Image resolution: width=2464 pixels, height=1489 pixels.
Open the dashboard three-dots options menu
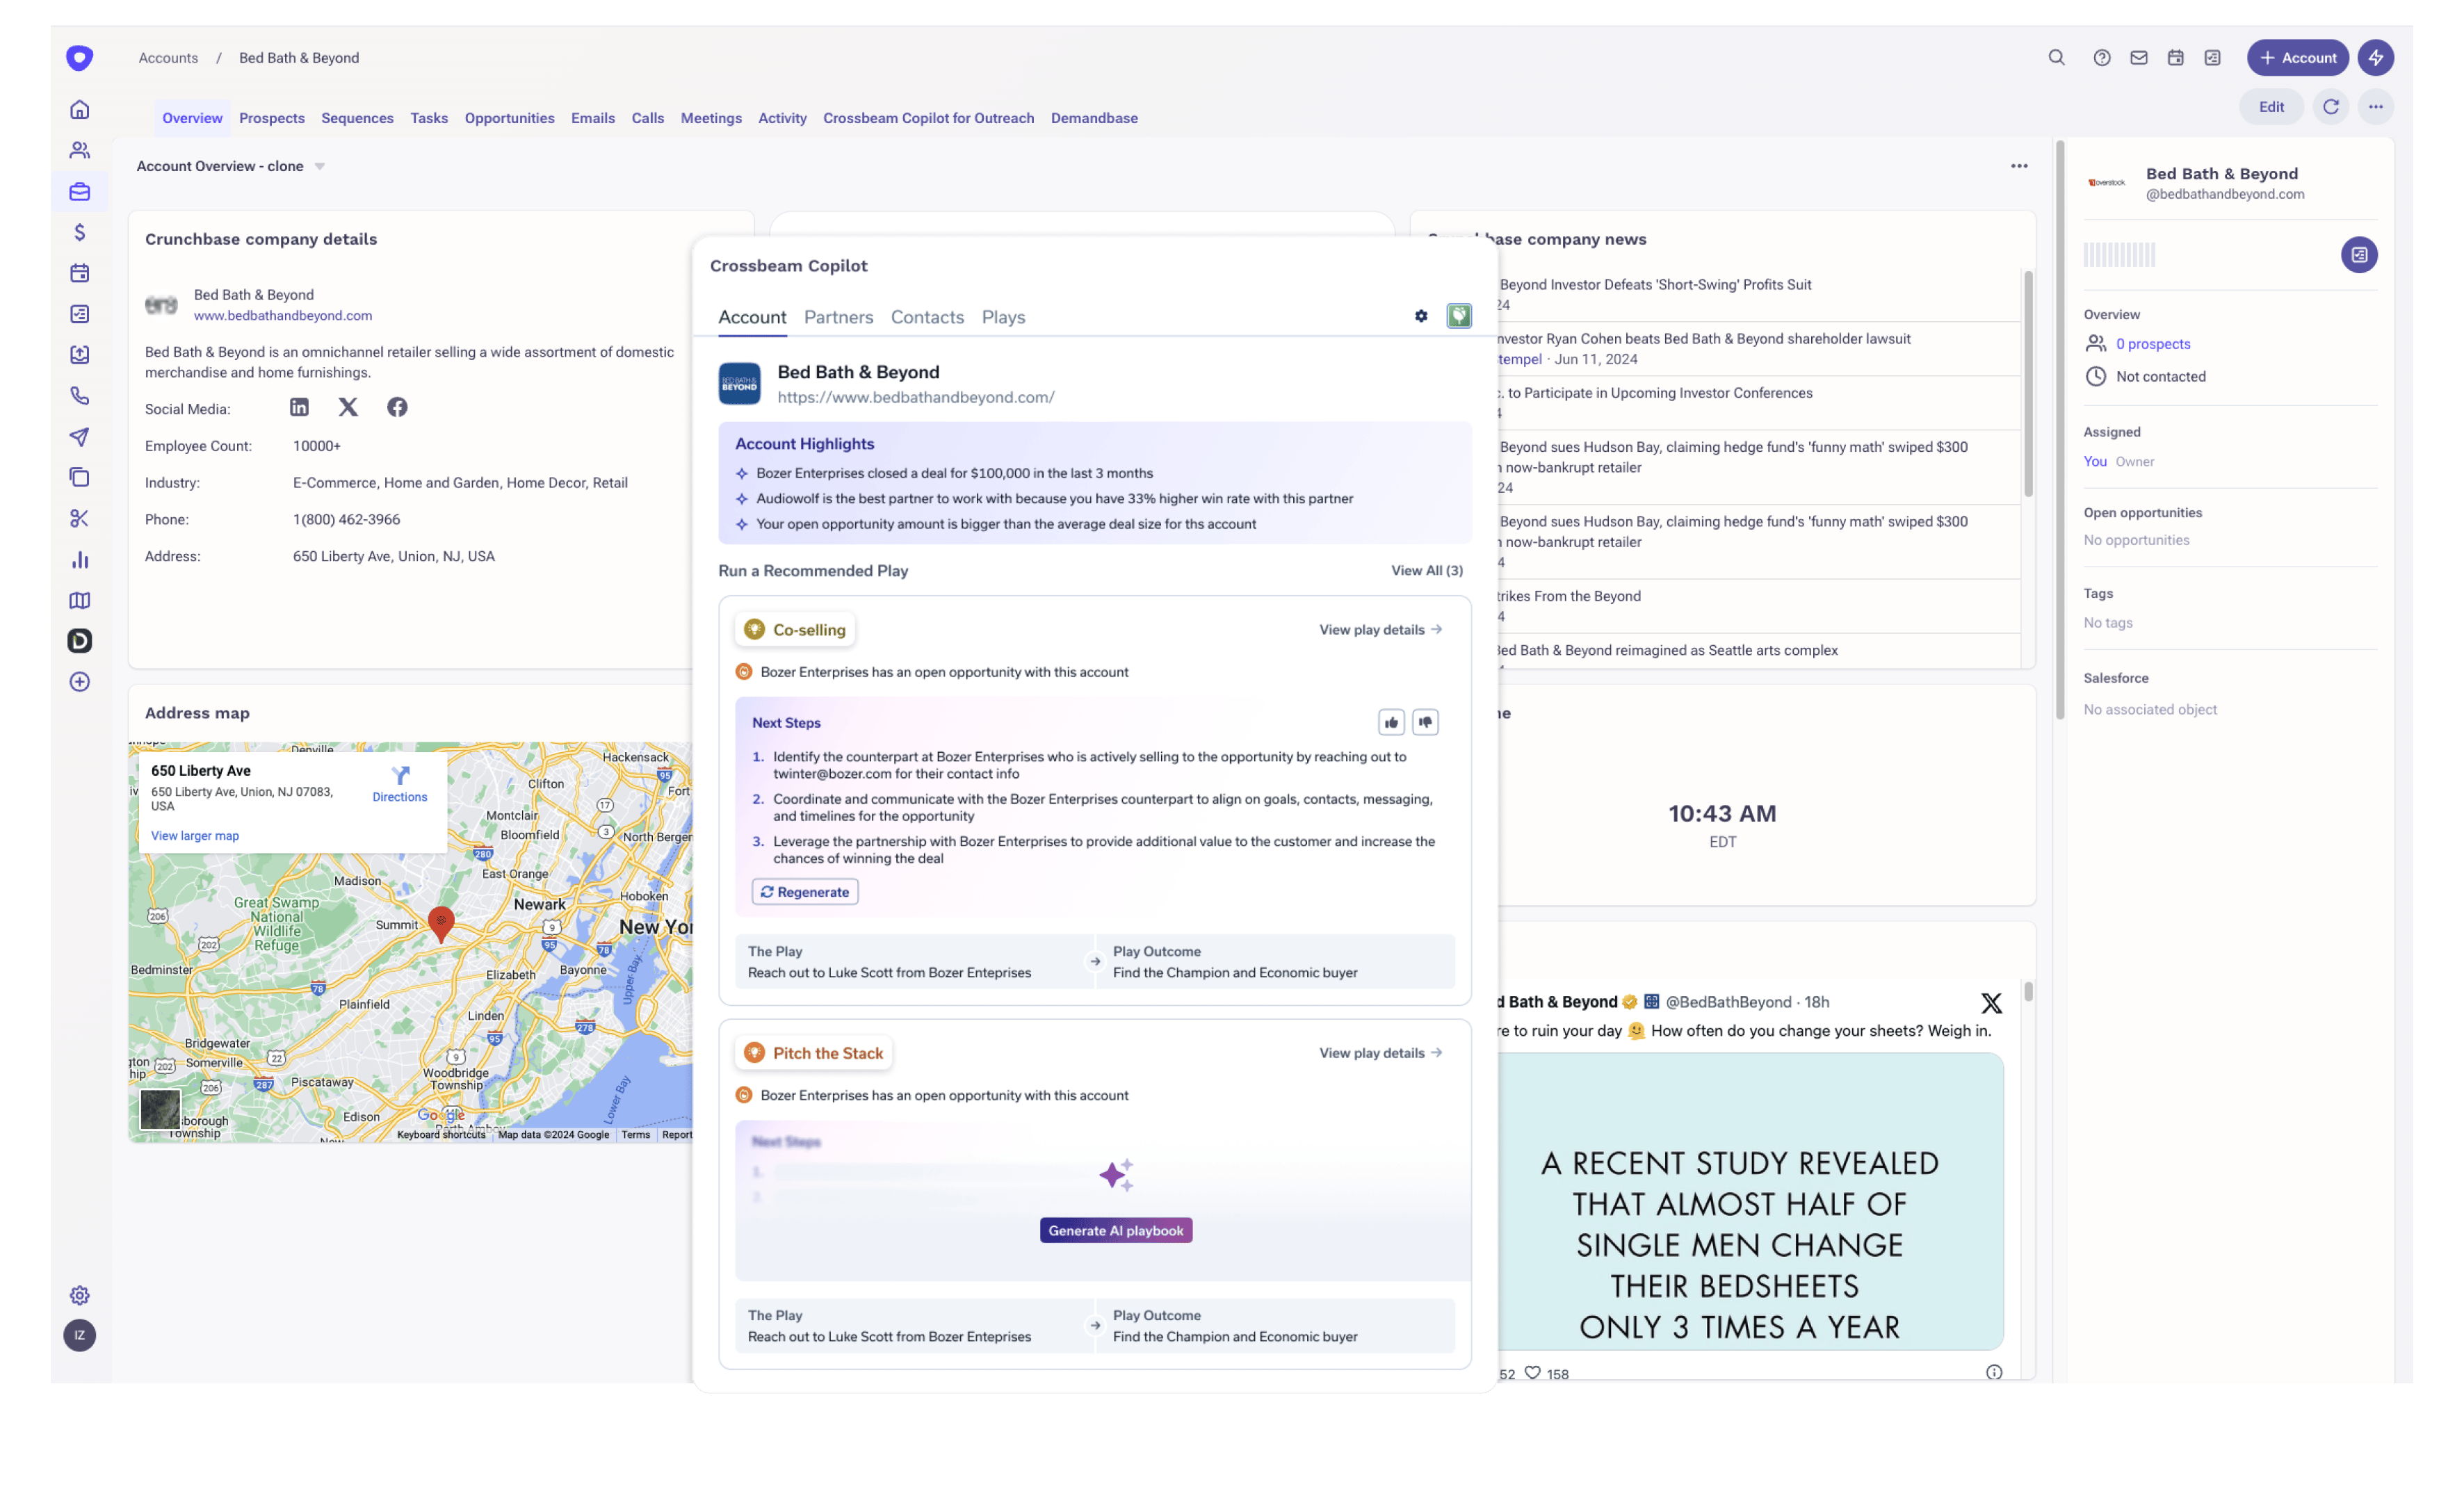[2019, 166]
